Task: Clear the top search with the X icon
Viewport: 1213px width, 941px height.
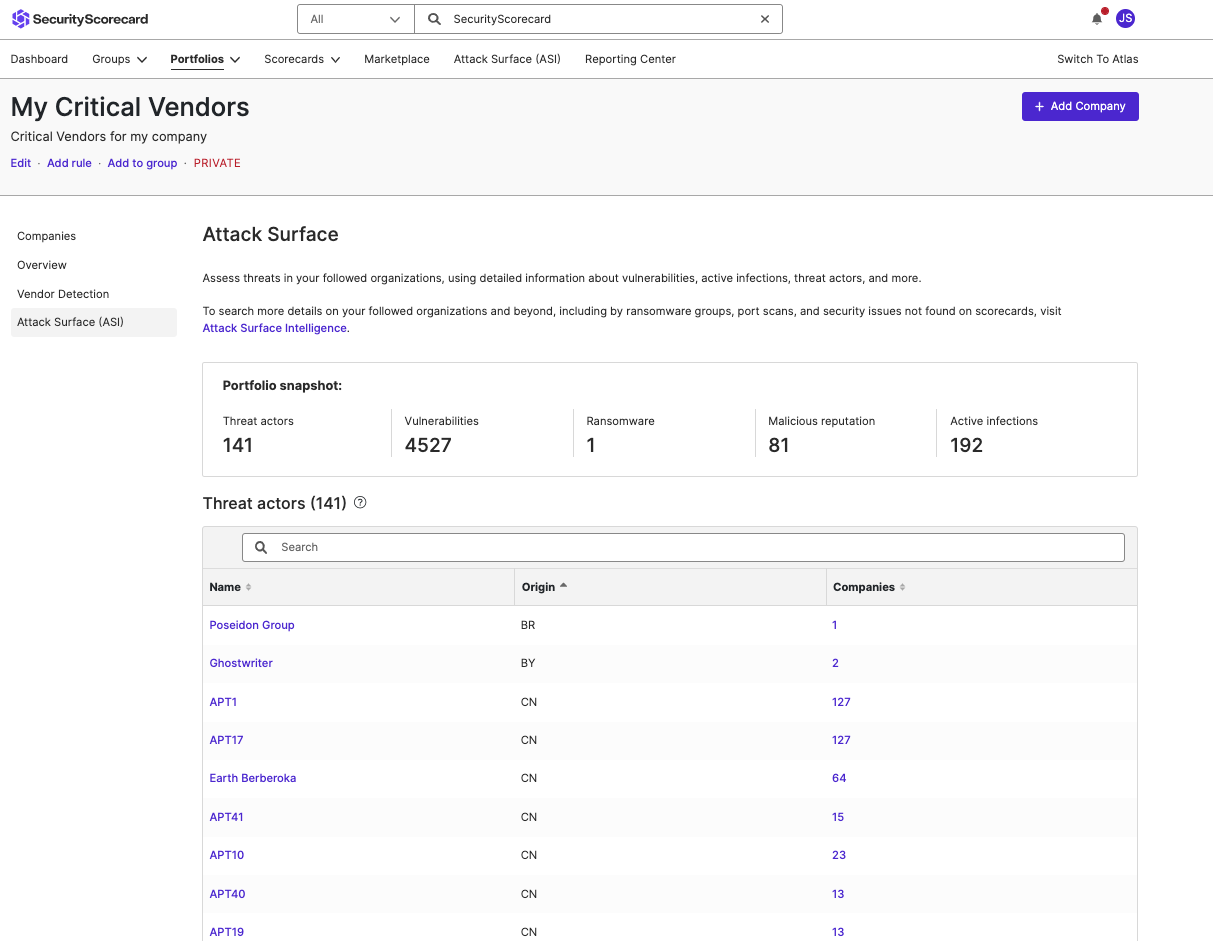Action: [765, 19]
